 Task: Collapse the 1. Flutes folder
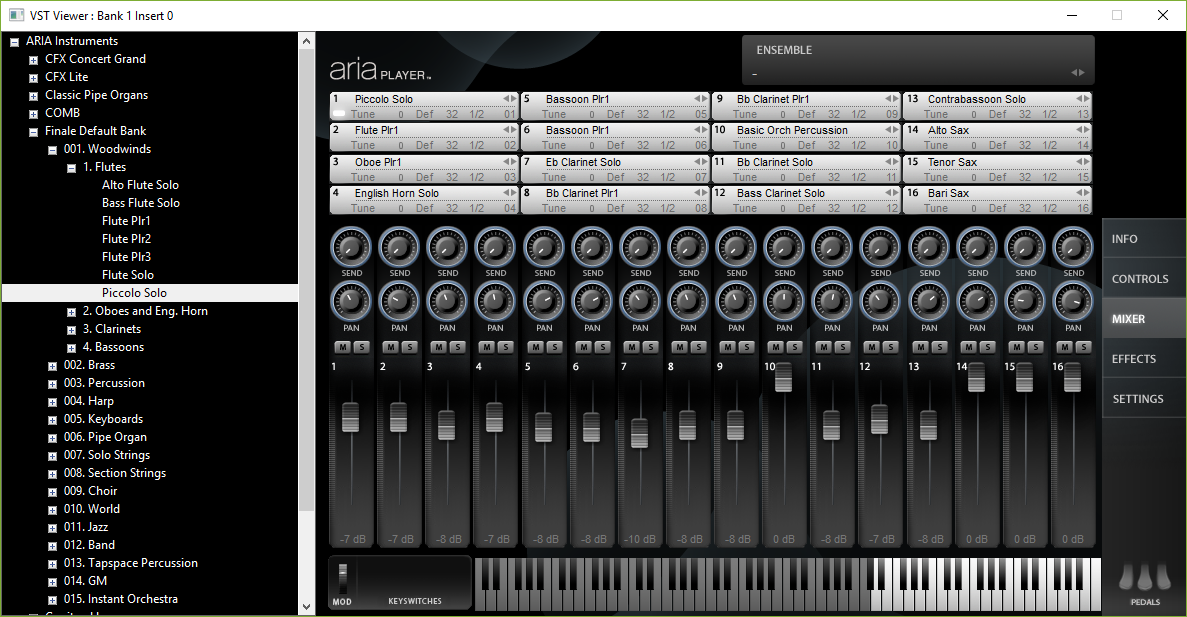[x=71, y=169]
